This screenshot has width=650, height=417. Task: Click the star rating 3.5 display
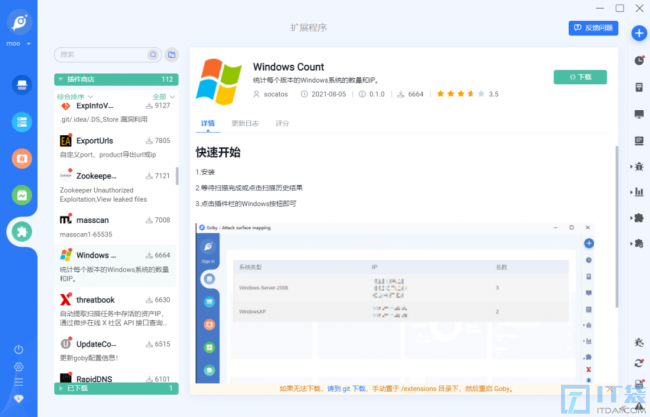point(467,94)
